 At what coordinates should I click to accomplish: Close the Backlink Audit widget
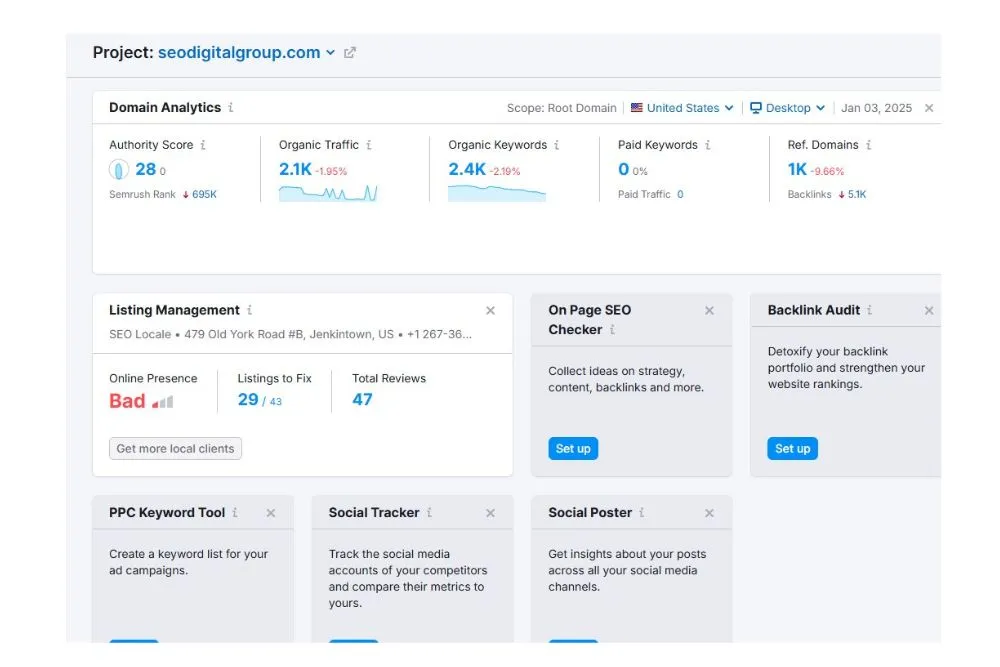(x=929, y=311)
